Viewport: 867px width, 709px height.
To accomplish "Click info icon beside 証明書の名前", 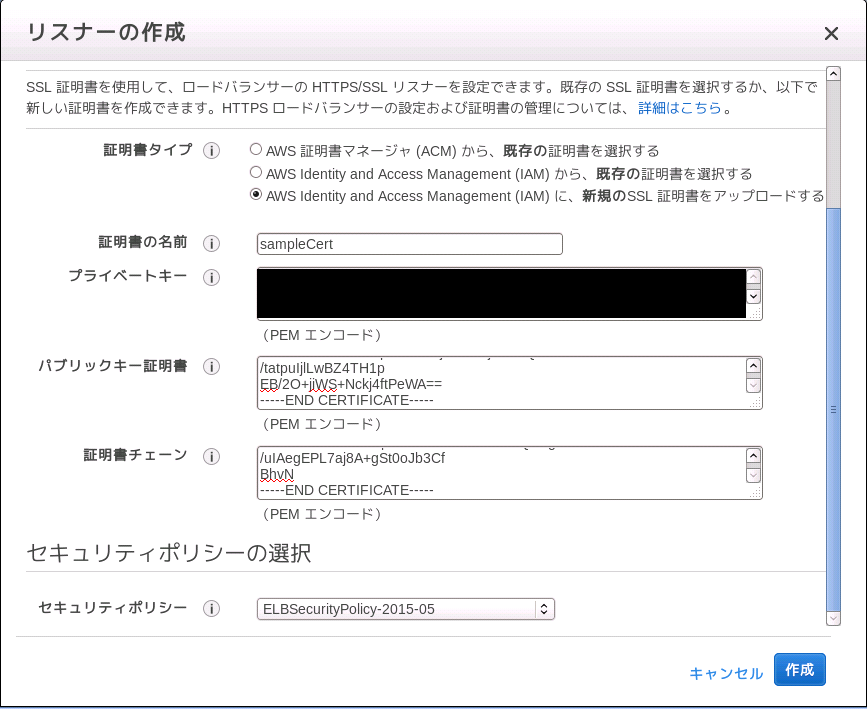I will click(x=211, y=244).
